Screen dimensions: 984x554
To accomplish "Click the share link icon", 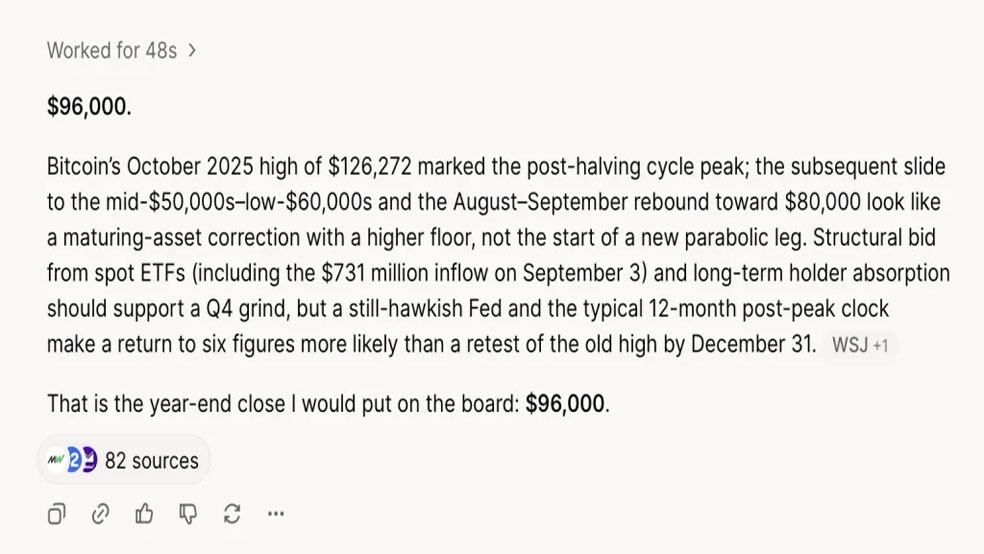I will point(100,514).
